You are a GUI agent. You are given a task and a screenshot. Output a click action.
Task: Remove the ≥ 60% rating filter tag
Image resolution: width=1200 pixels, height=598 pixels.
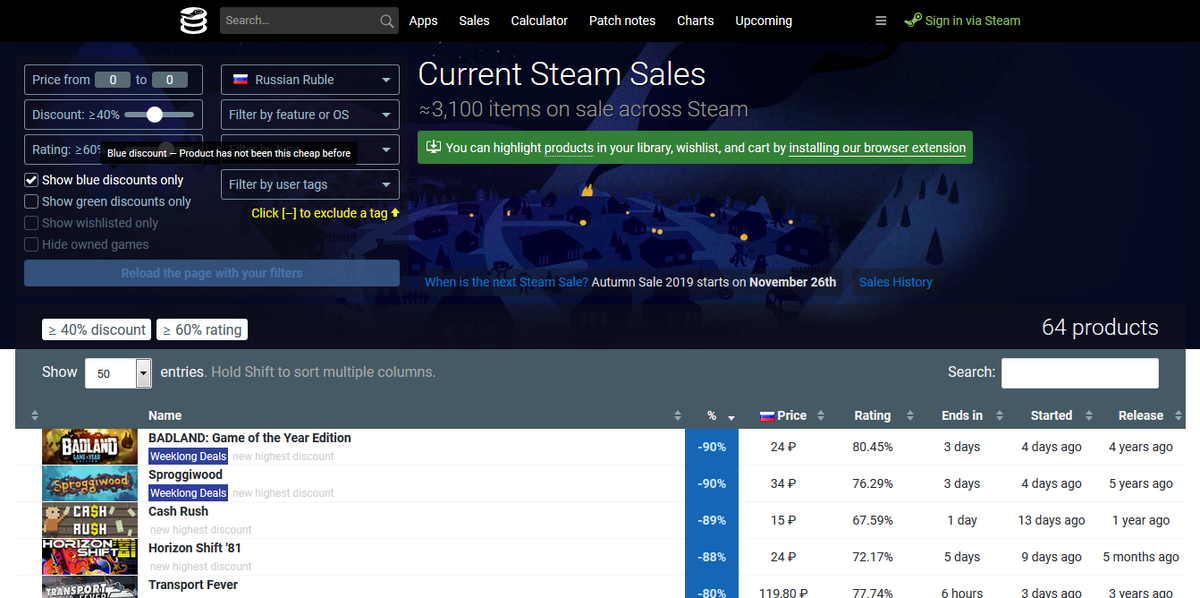tap(201, 330)
